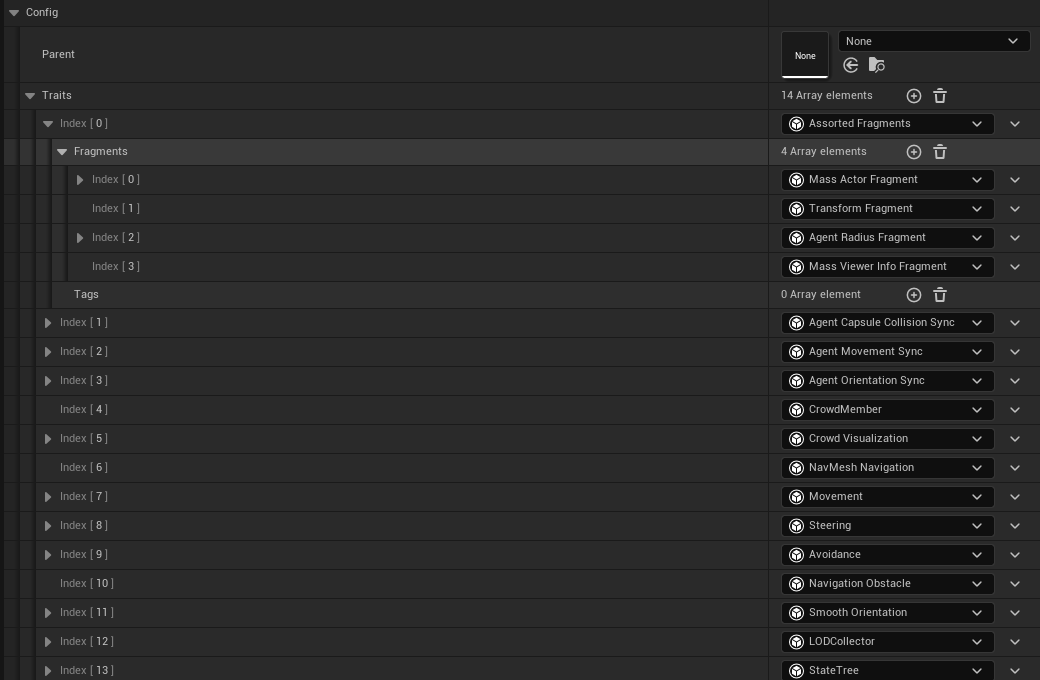
Task: Add element to the Traits array
Action: point(913,96)
